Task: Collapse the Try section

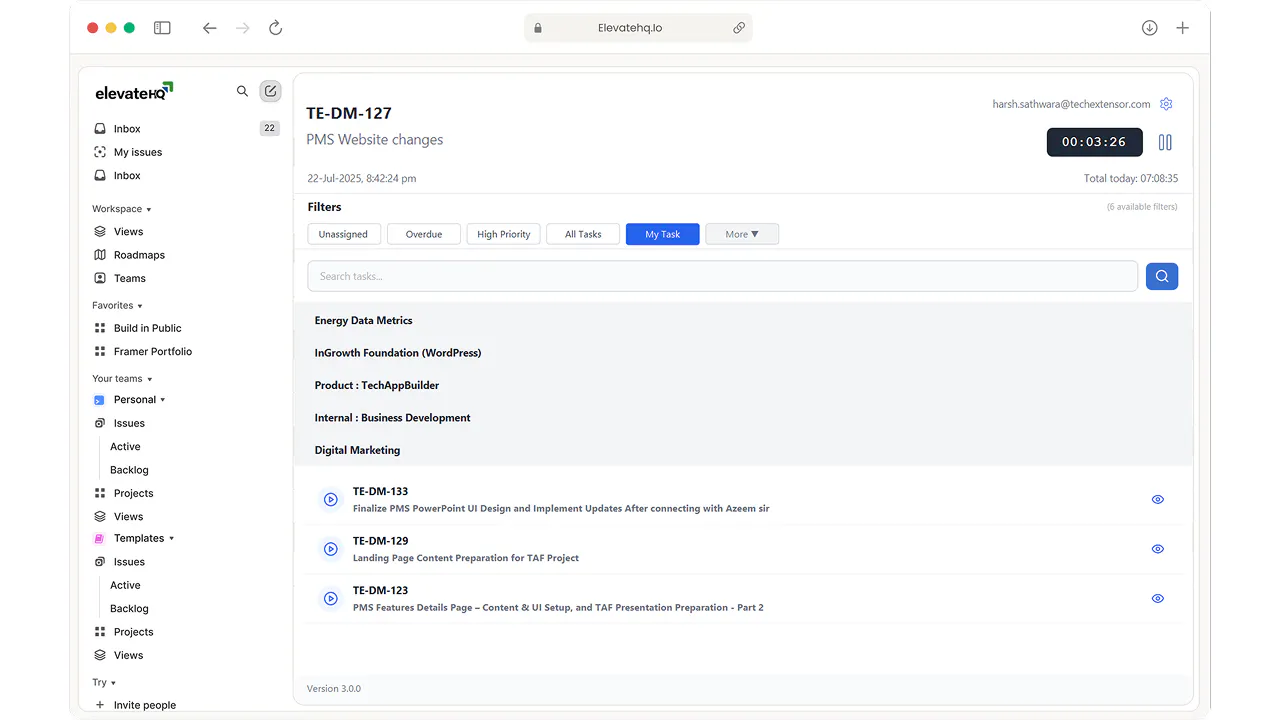Action: tap(104, 682)
